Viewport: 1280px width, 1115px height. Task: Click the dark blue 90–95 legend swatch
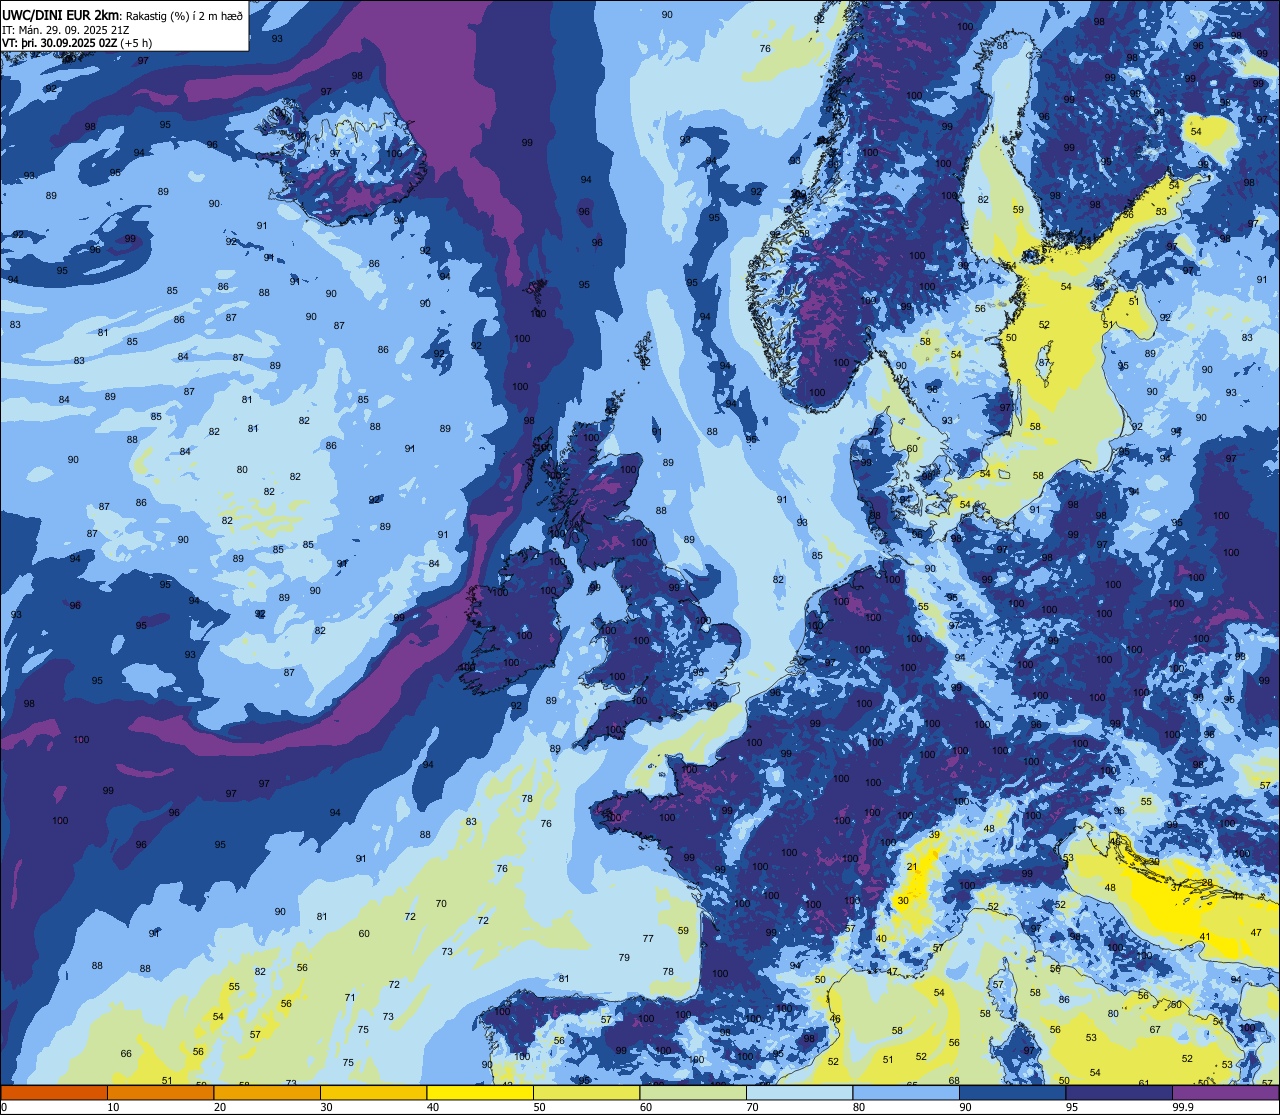(x=1012, y=1092)
